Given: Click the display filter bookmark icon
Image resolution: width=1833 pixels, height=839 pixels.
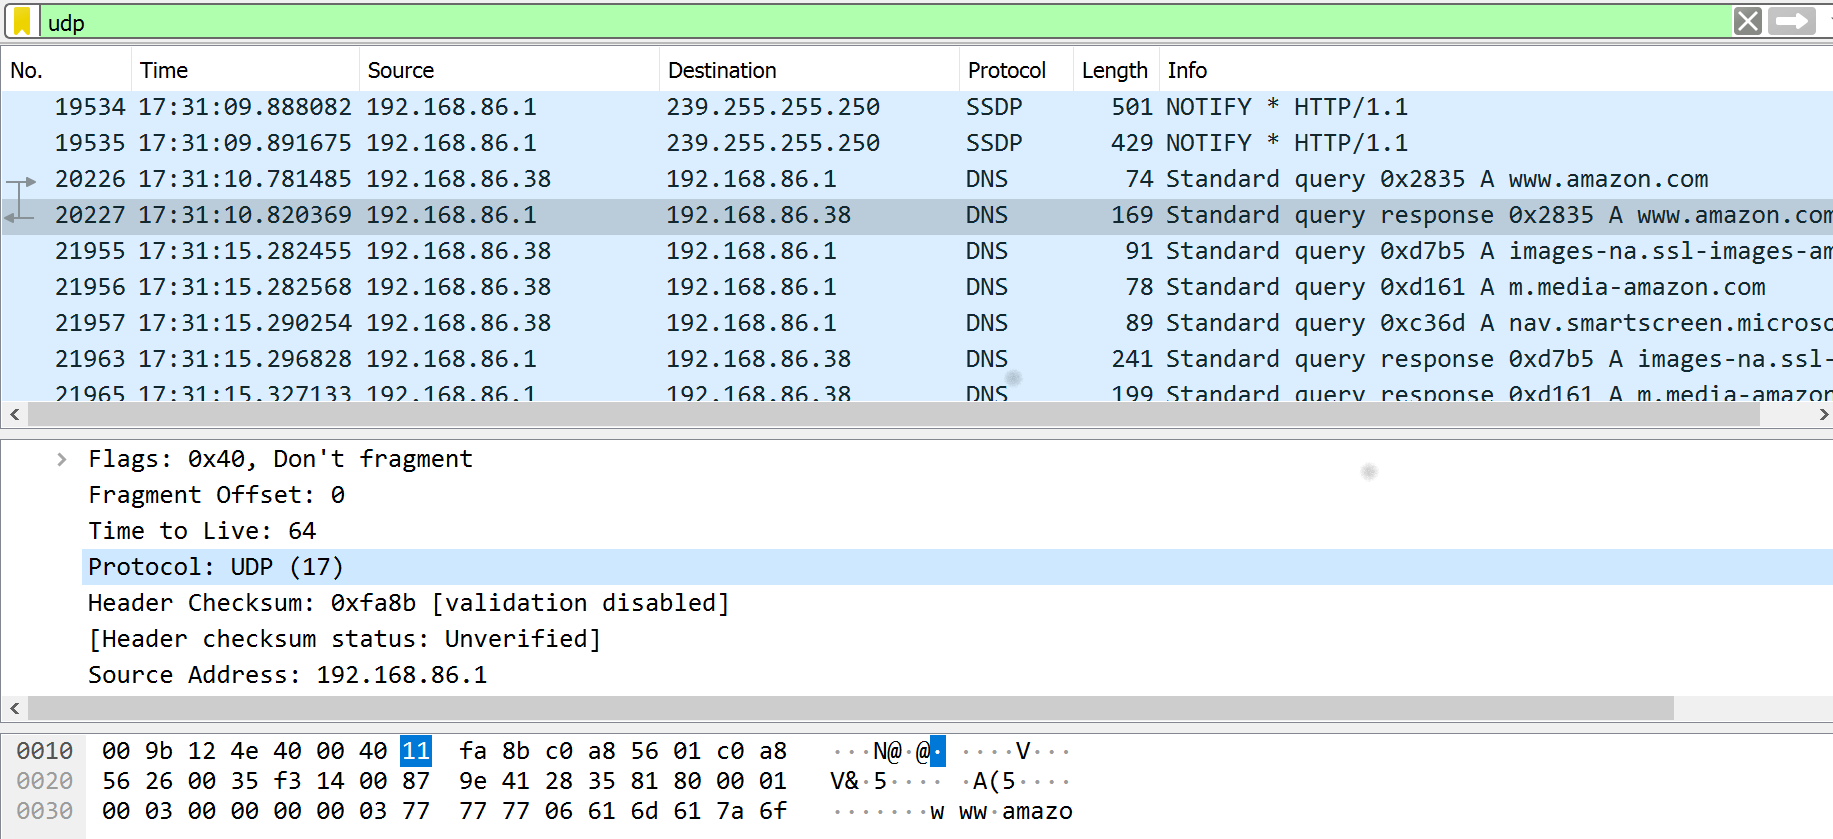Looking at the screenshot, I should 21,22.
